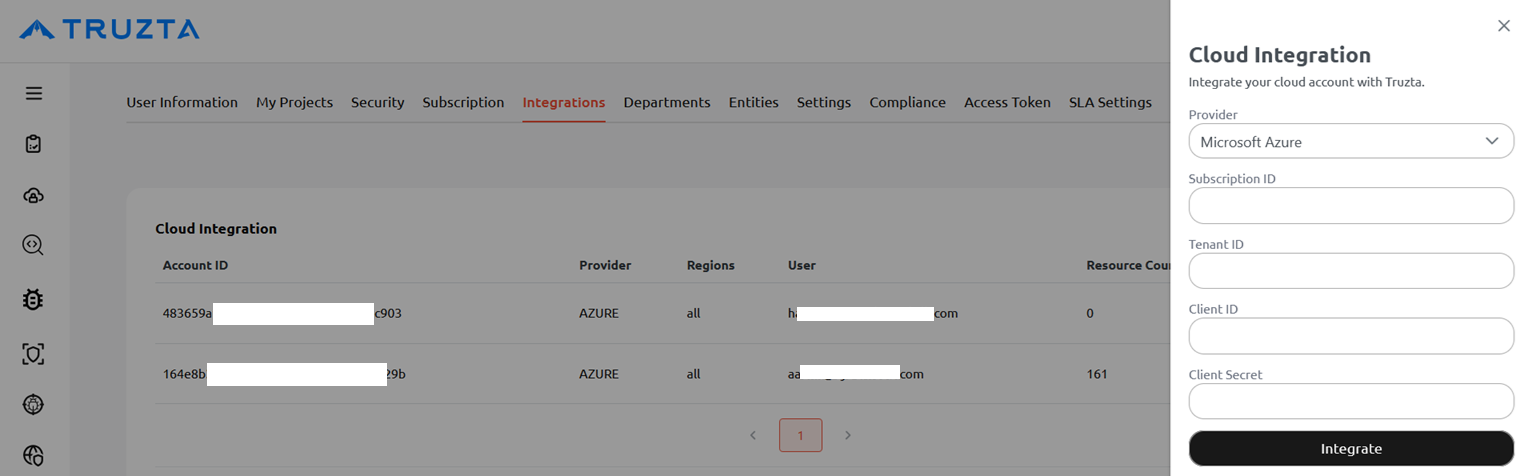
Task: Click the clipboard checklist sidebar icon
Action: pyautogui.click(x=34, y=144)
